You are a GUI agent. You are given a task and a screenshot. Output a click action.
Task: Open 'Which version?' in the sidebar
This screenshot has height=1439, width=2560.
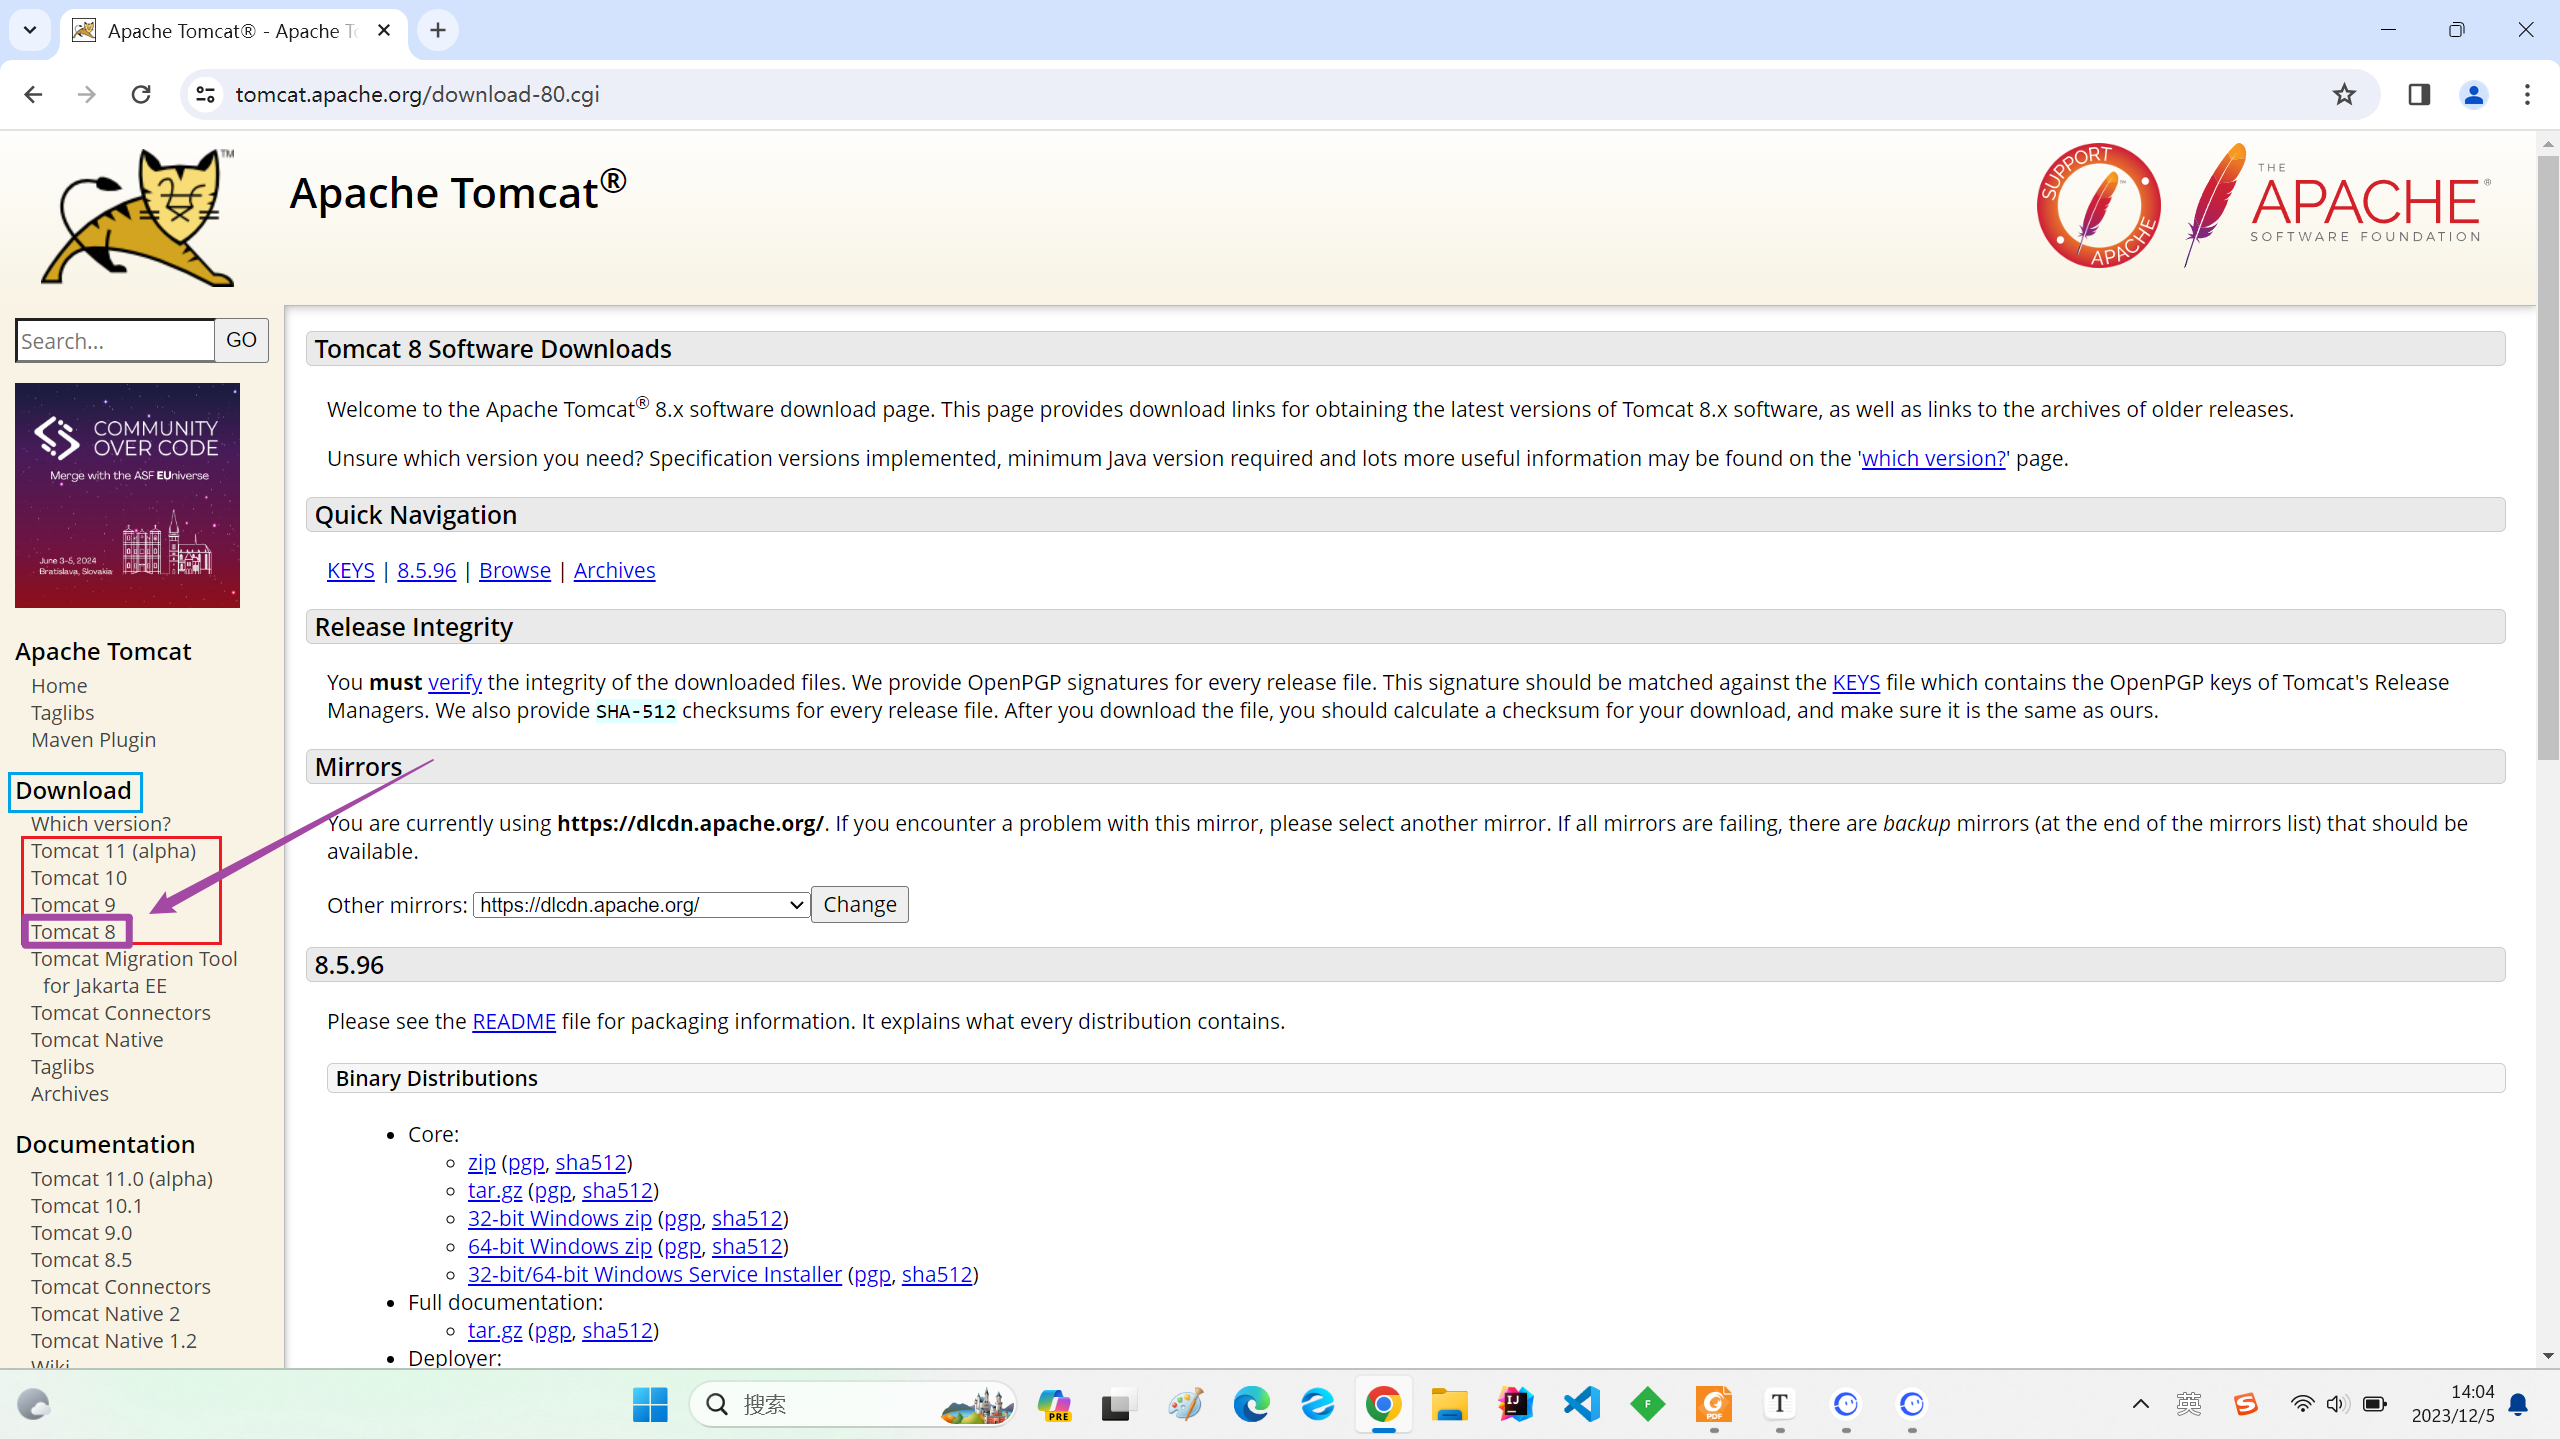click(x=100, y=823)
